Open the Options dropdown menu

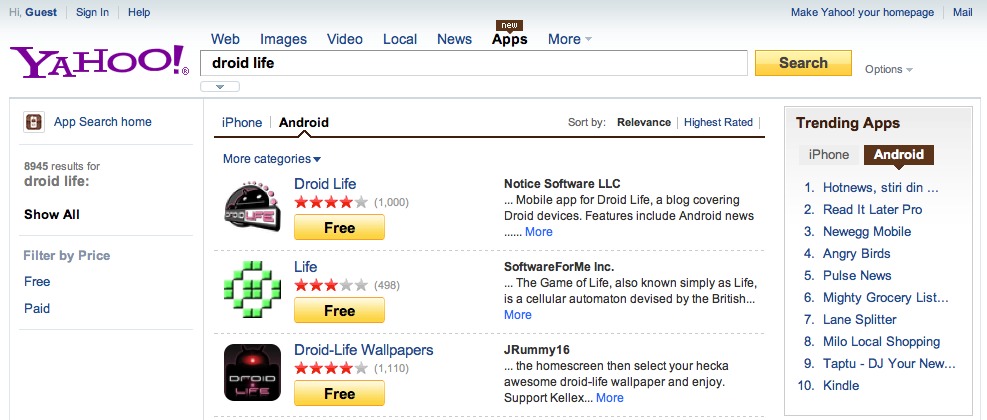[889, 70]
